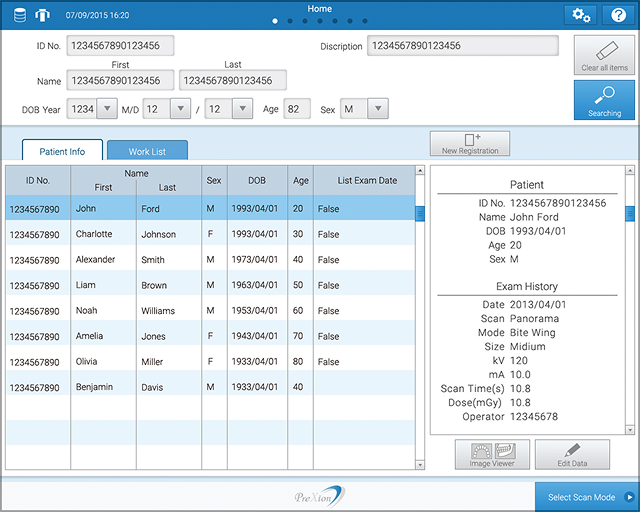Click the New Registration button
640x512 pixels.
(x=469, y=144)
